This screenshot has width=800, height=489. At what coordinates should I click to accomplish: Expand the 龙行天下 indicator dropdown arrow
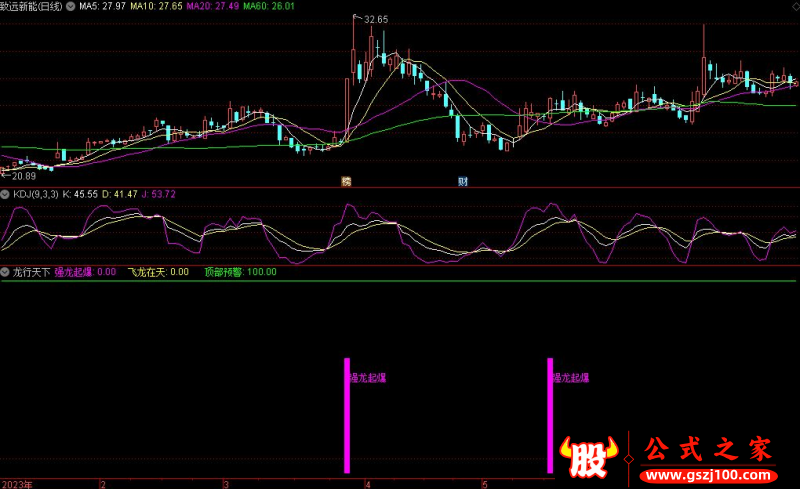click(x=6, y=271)
